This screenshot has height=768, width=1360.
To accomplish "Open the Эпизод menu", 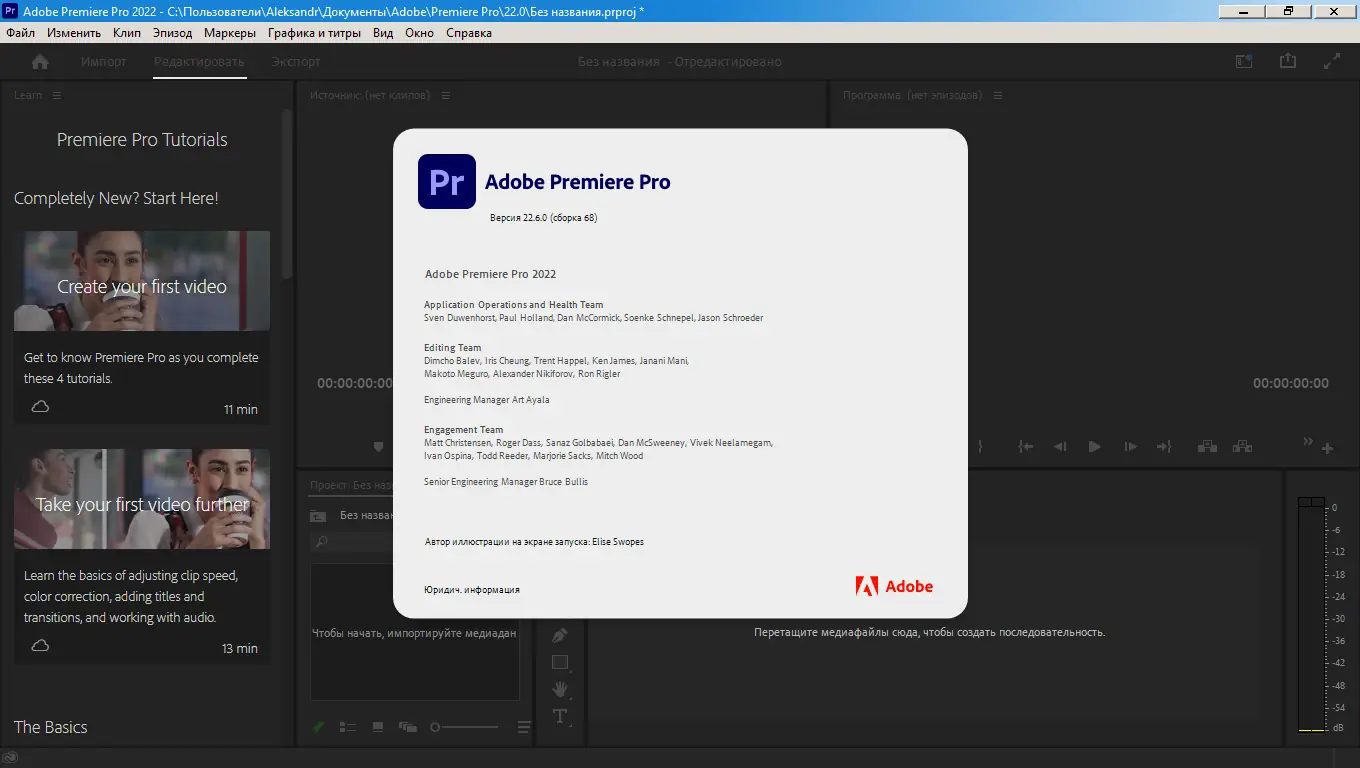I will [x=173, y=33].
